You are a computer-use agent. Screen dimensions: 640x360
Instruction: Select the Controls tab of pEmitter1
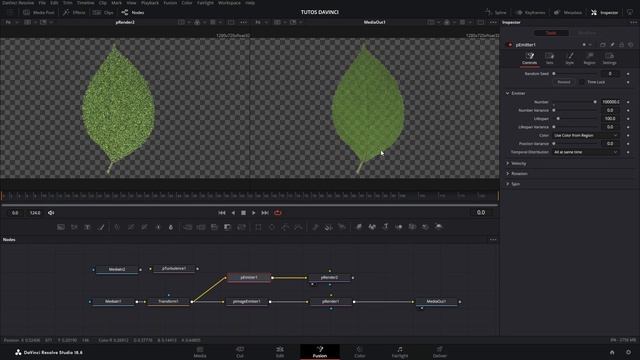tap(529, 58)
